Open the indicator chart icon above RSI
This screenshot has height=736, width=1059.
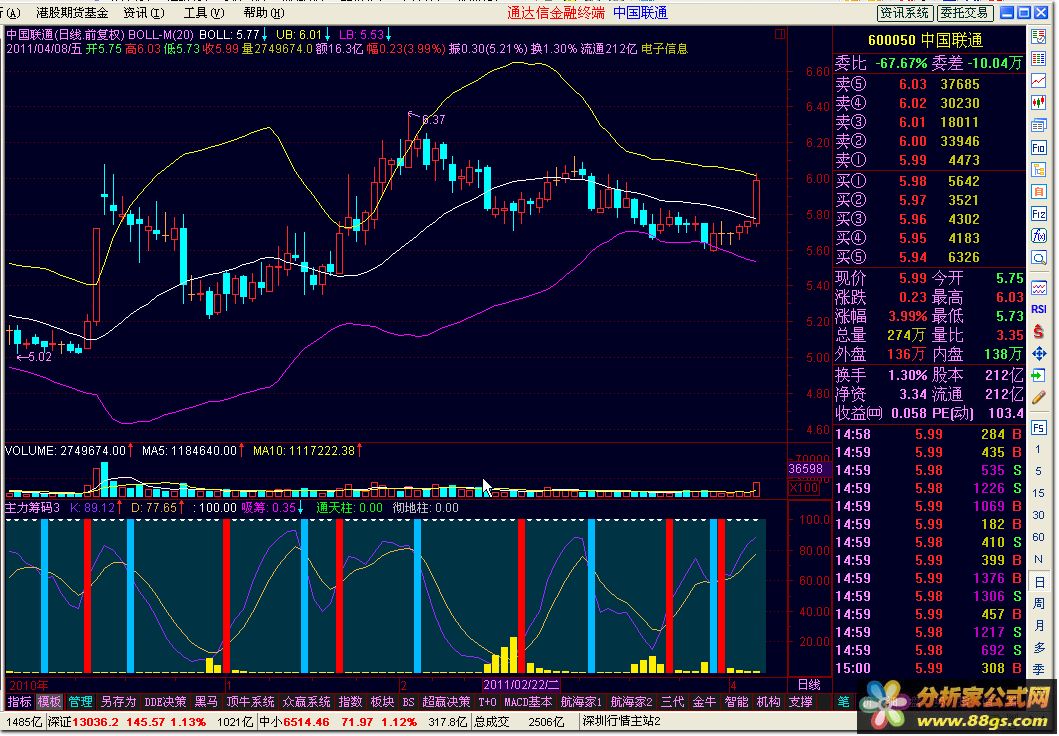coord(1039,288)
